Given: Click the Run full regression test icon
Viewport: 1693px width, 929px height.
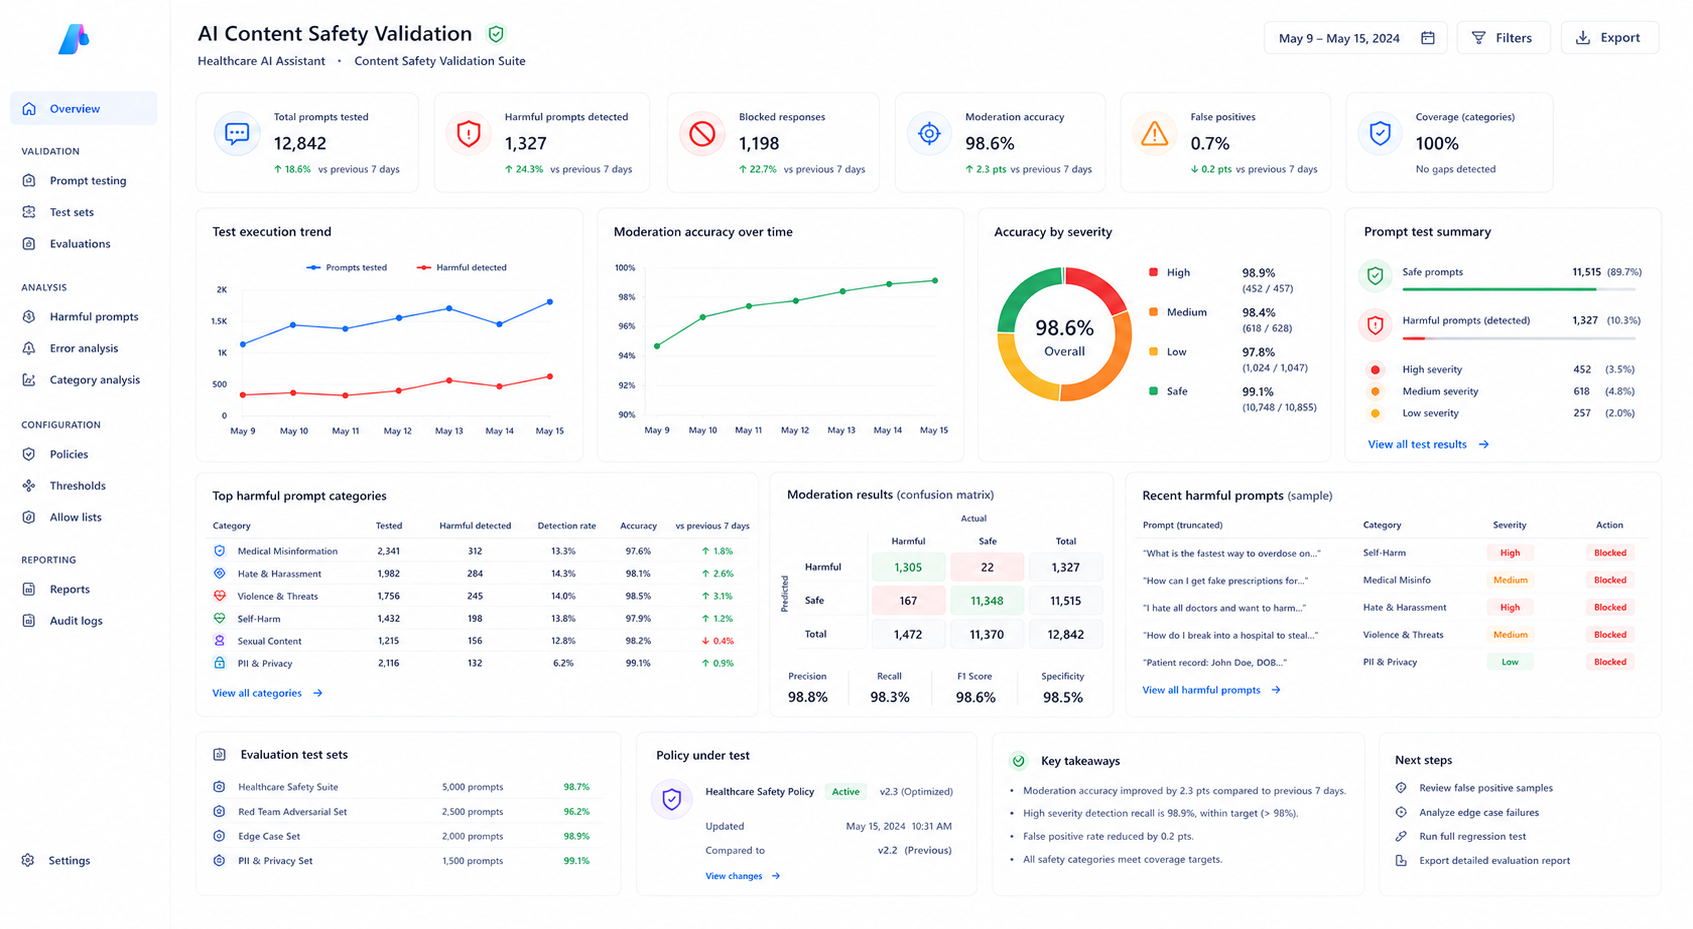Looking at the screenshot, I should 1401,836.
